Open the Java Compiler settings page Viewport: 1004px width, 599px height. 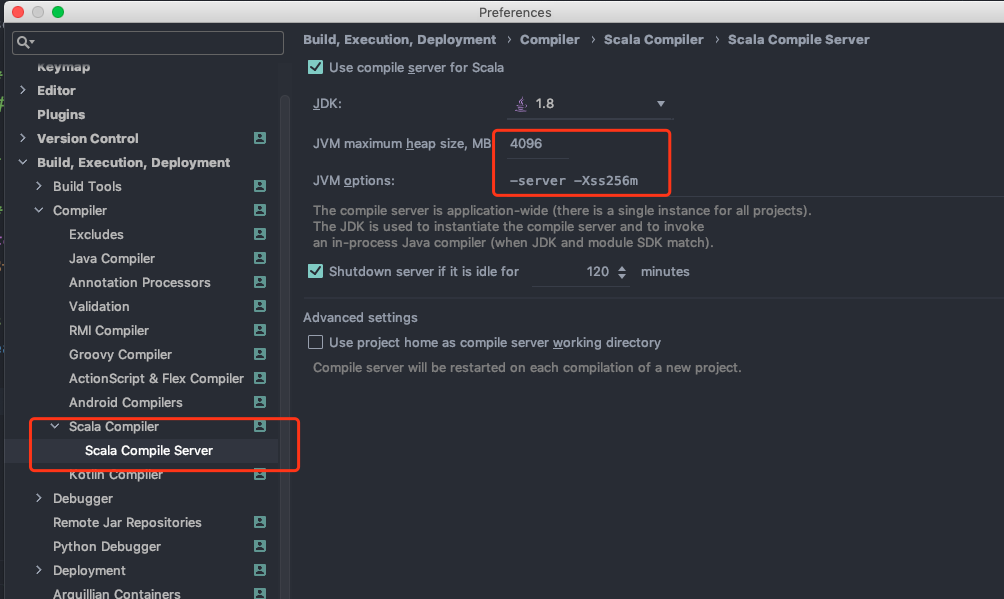pos(112,259)
